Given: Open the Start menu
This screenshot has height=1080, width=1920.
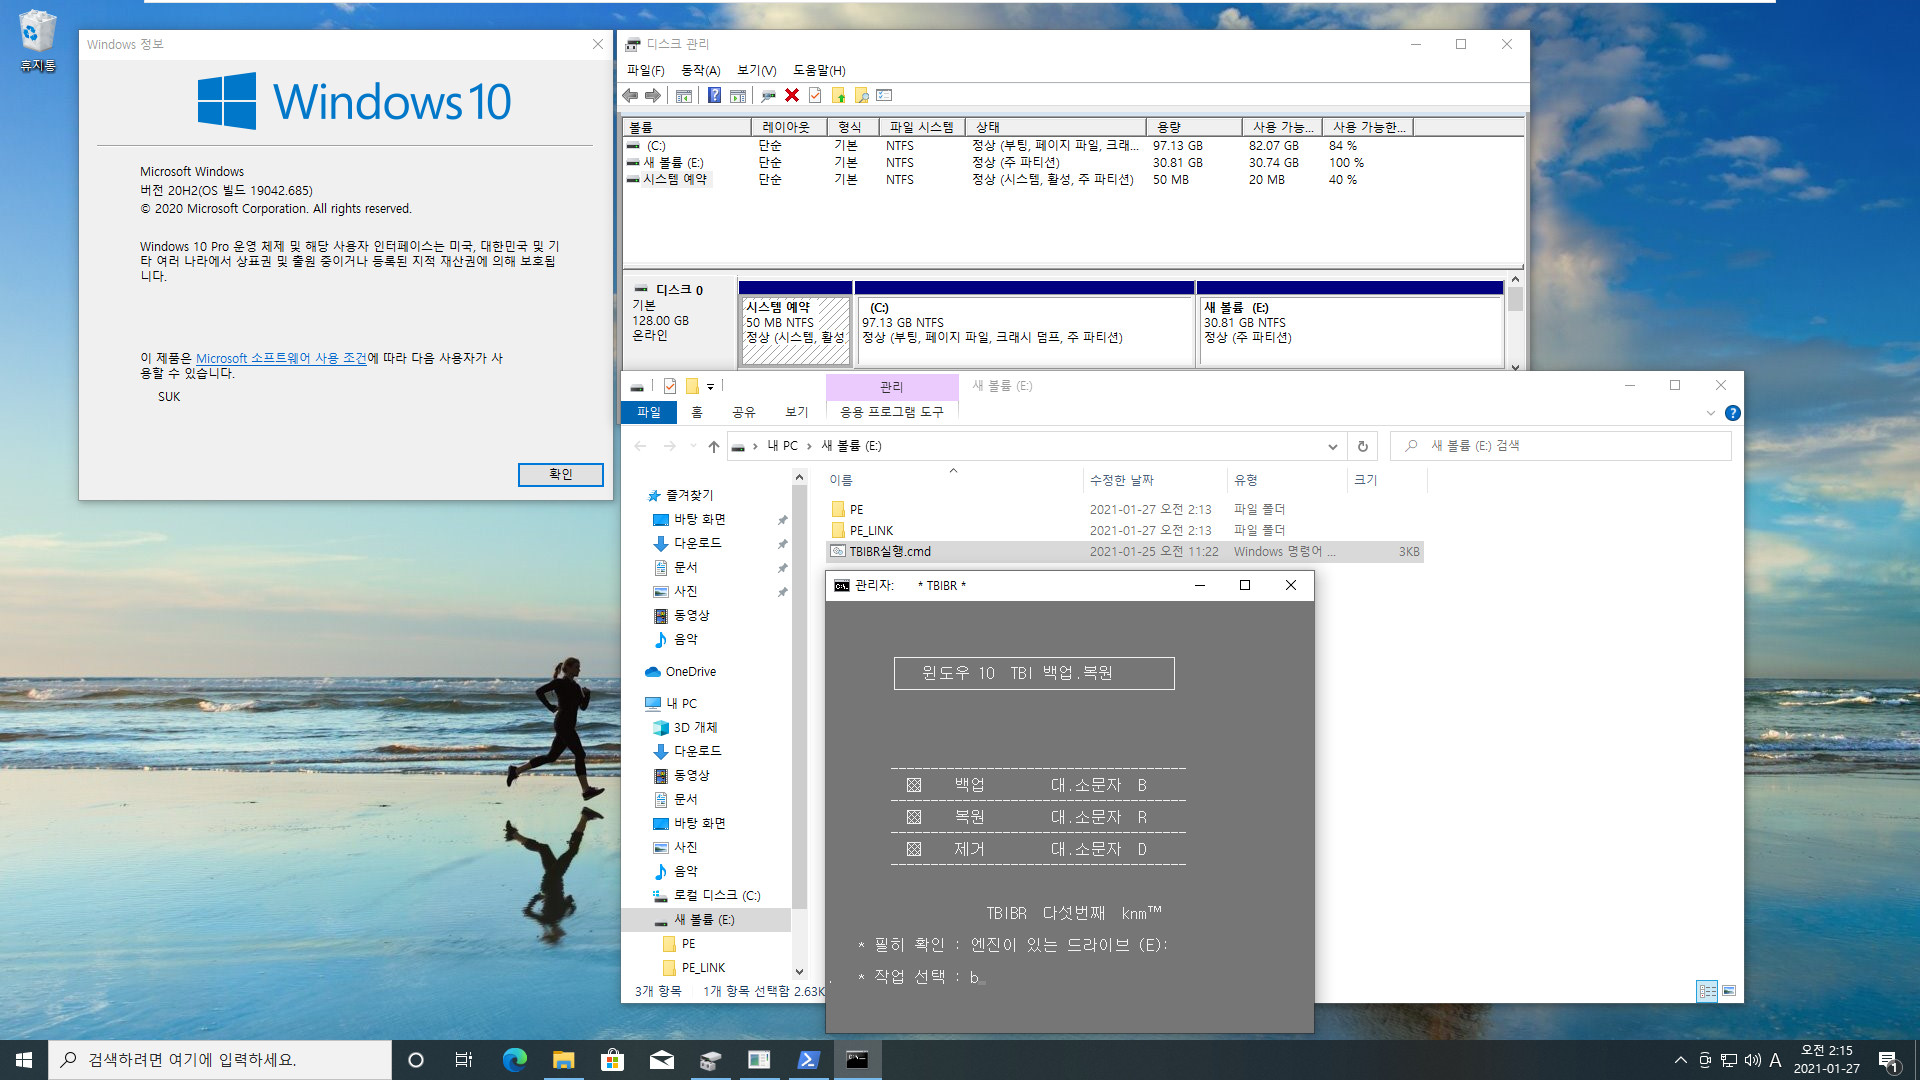Looking at the screenshot, I should pos(24,1060).
